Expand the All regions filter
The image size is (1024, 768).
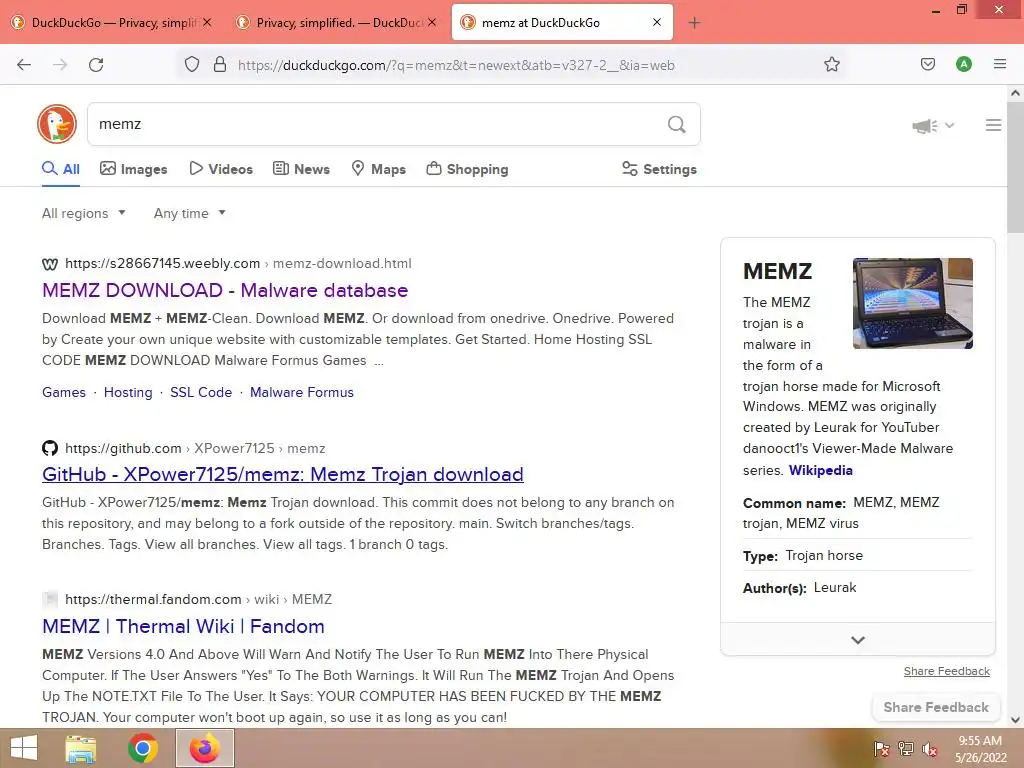point(84,214)
